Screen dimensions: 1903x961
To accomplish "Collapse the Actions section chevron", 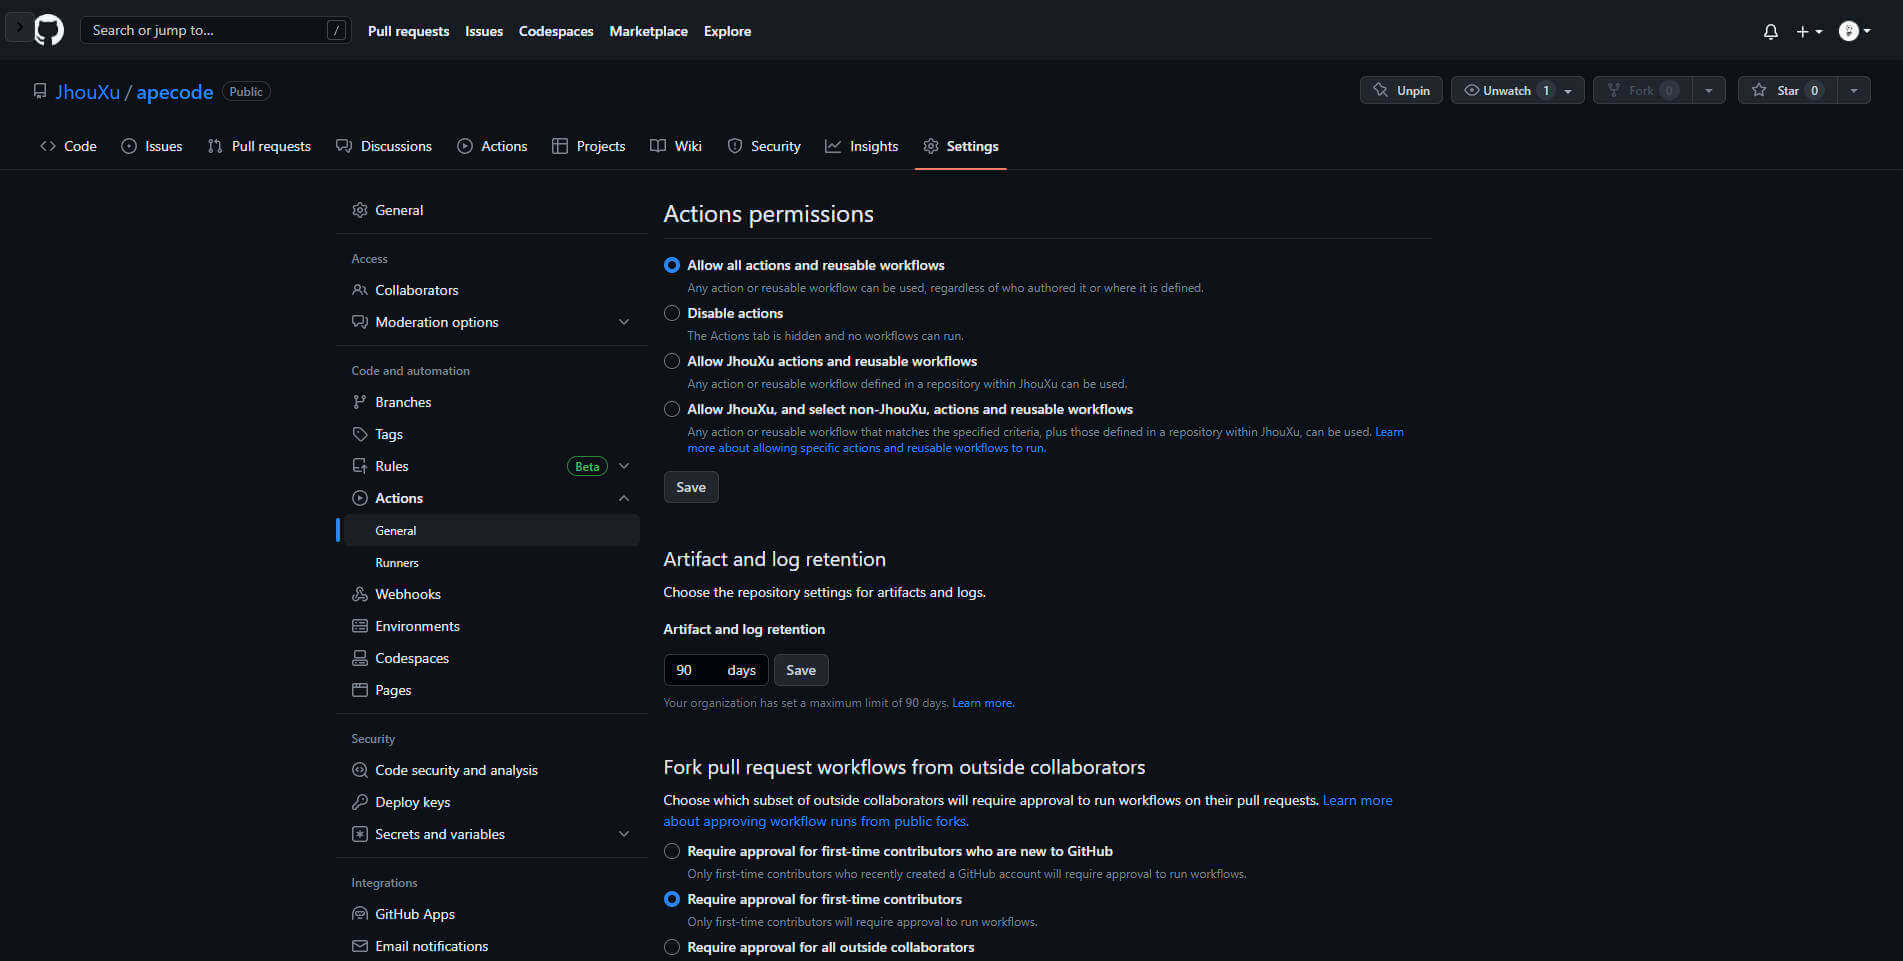I will [624, 498].
